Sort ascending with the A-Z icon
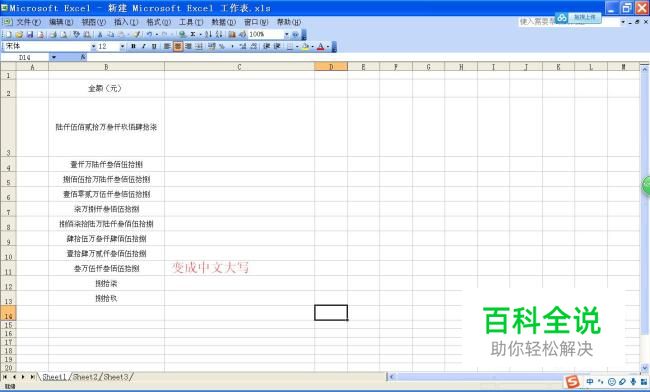Viewport: 650px width, 392px height. point(208,35)
